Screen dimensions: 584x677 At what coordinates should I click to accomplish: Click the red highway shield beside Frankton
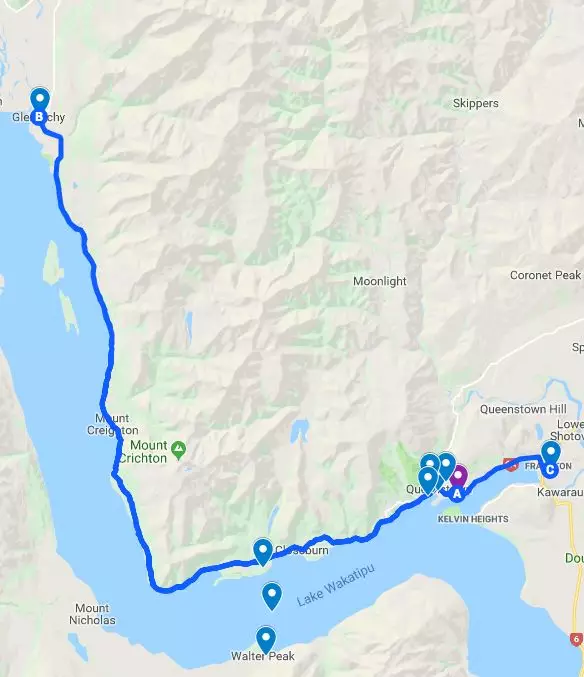[x=511, y=465]
